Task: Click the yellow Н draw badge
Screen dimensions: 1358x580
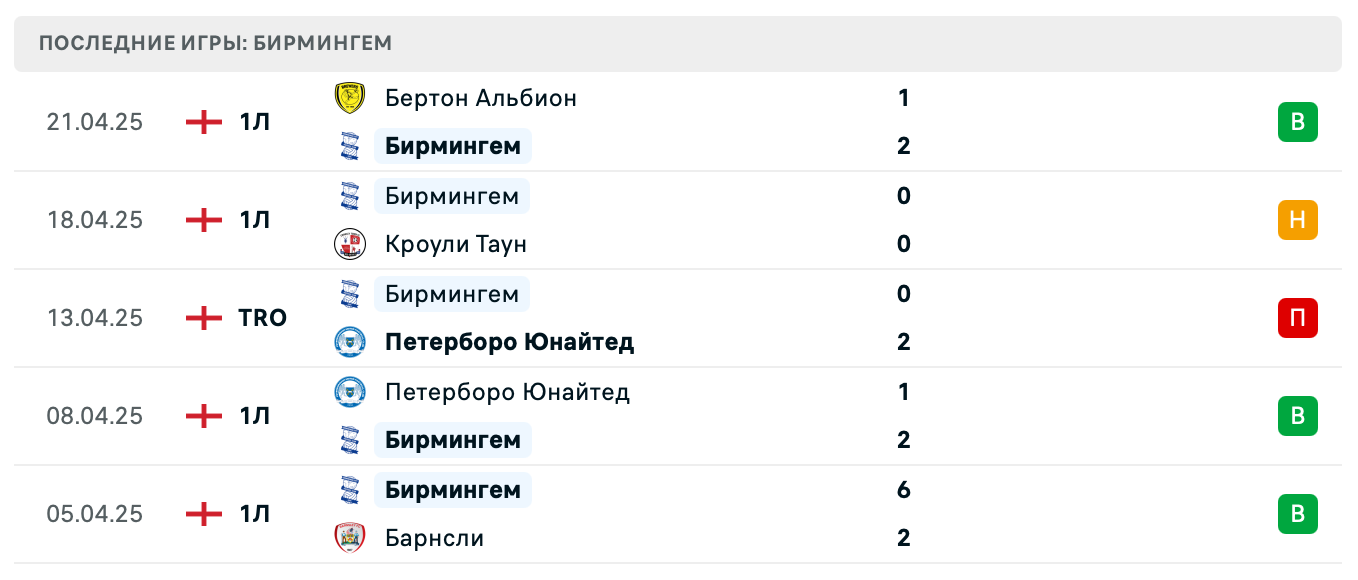Action: (x=1297, y=220)
